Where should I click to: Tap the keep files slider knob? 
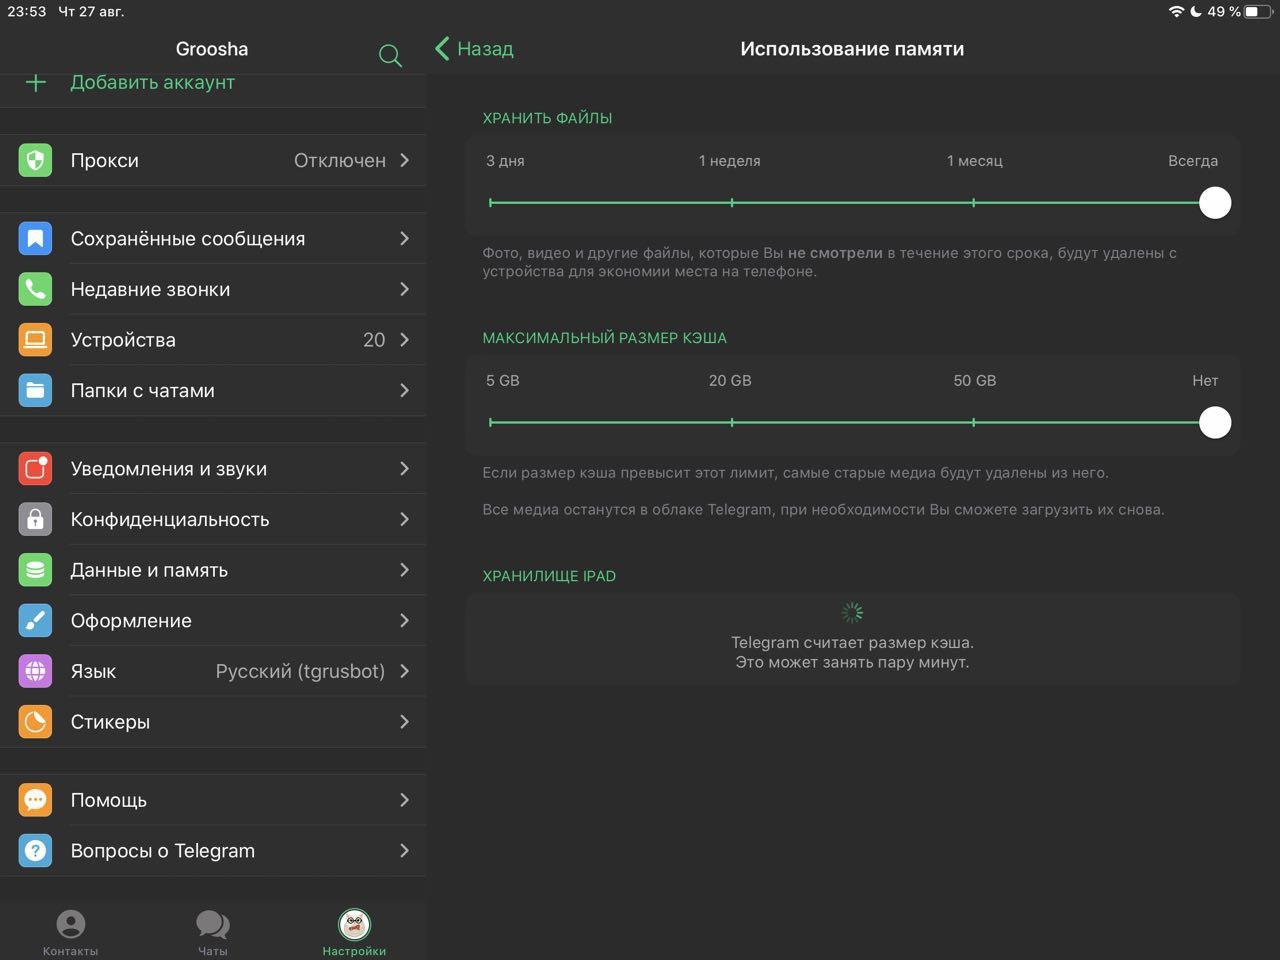tap(1215, 203)
